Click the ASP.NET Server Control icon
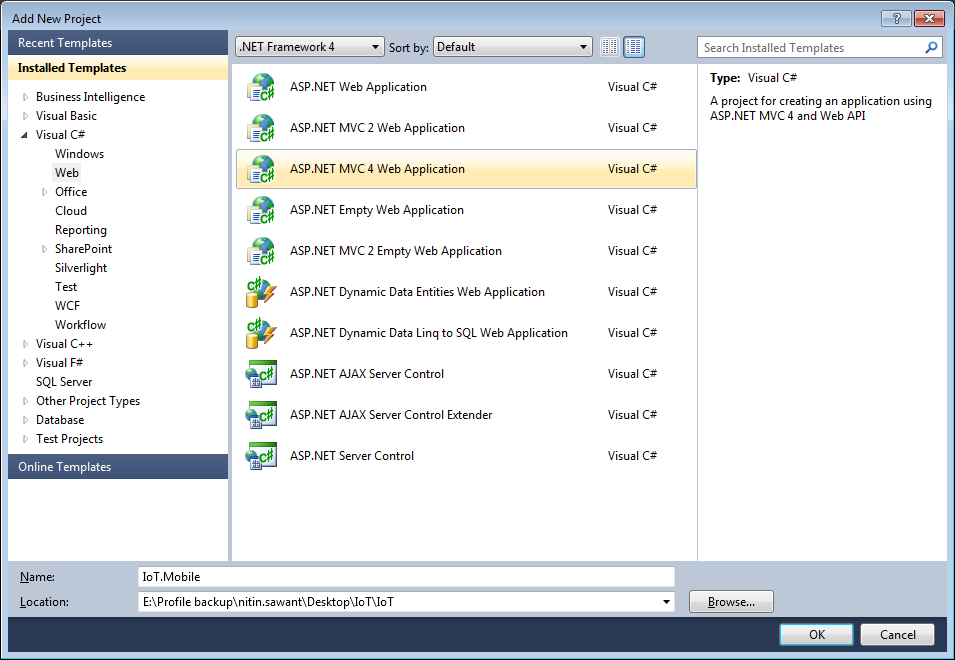Image resolution: width=955 pixels, height=660 pixels. coord(261,455)
